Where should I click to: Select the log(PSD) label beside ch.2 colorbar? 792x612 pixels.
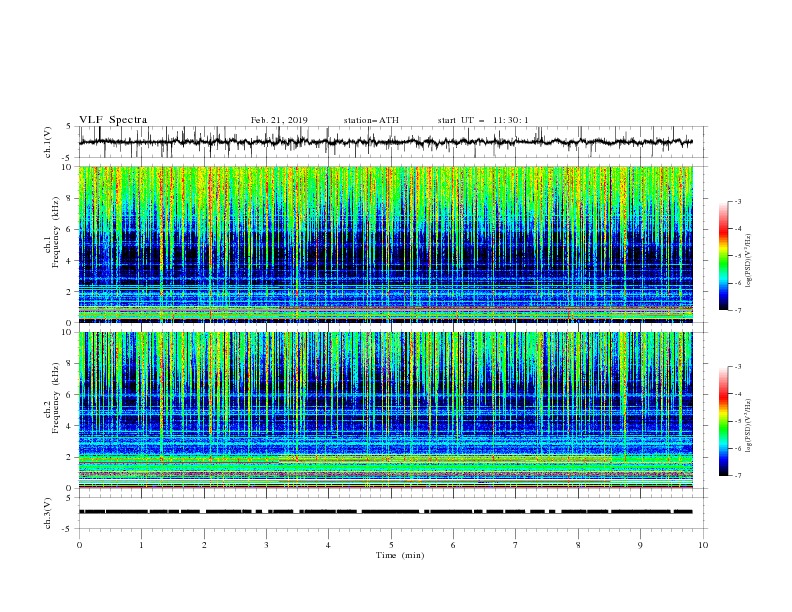(x=749, y=425)
